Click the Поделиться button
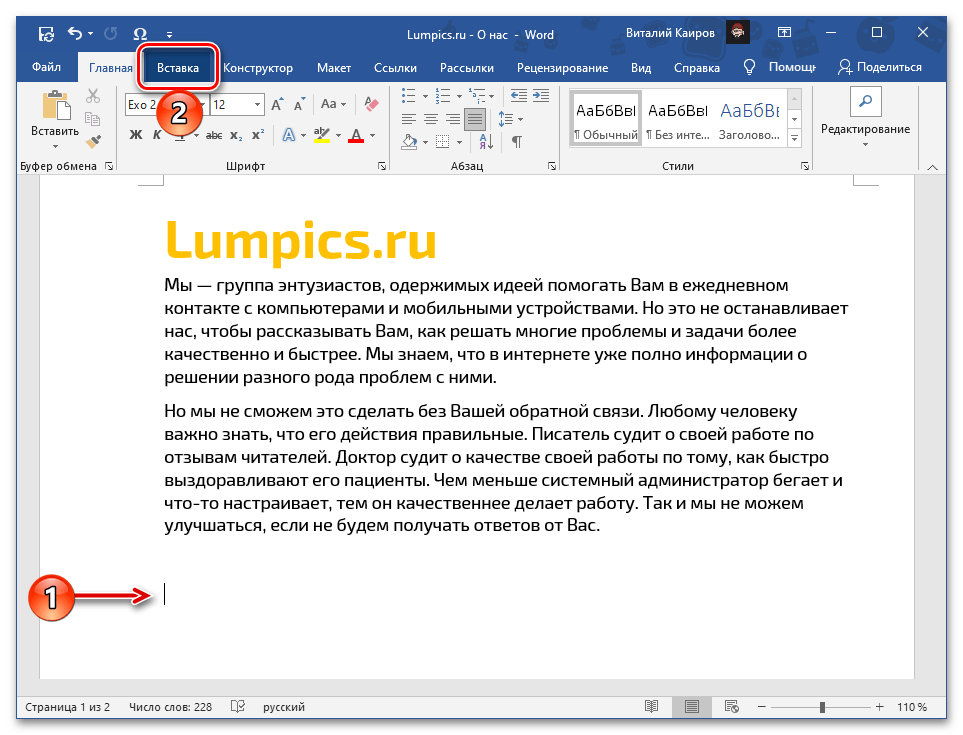This screenshot has height=735, width=963. pos(889,68)
